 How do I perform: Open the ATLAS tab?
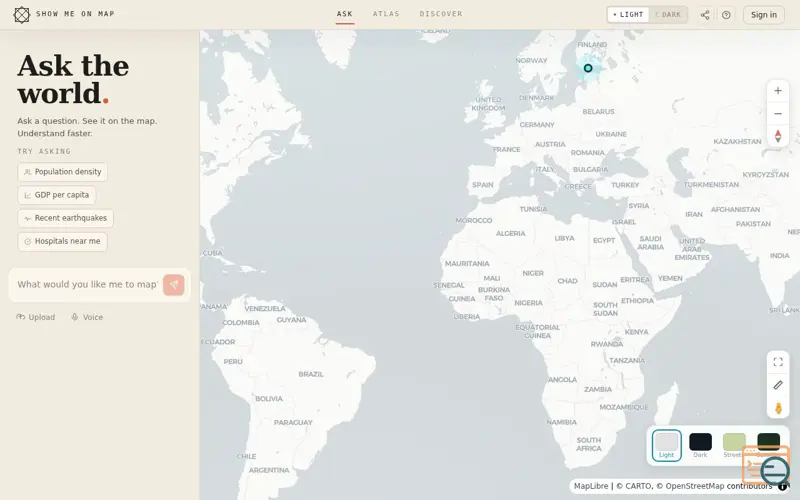point(386,14)
